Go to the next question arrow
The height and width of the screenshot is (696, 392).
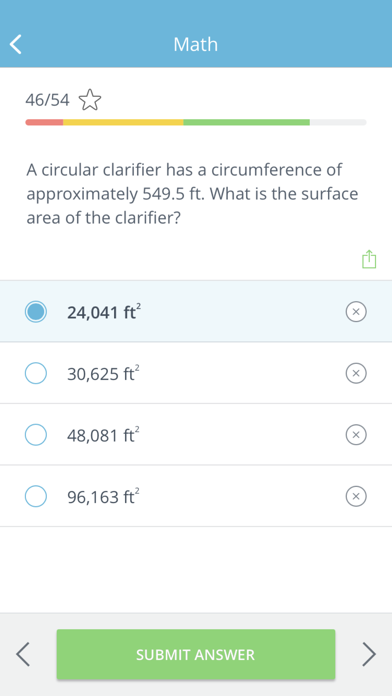click(x=368, y=654)
